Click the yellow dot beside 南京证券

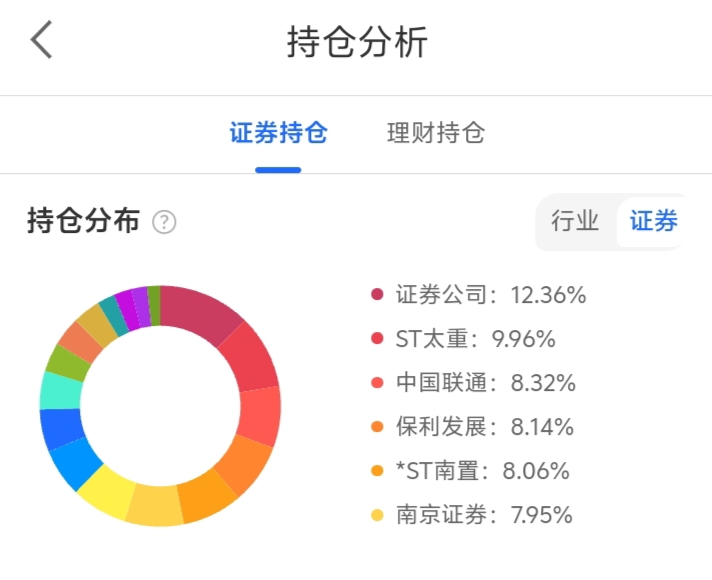click(377, 515)
